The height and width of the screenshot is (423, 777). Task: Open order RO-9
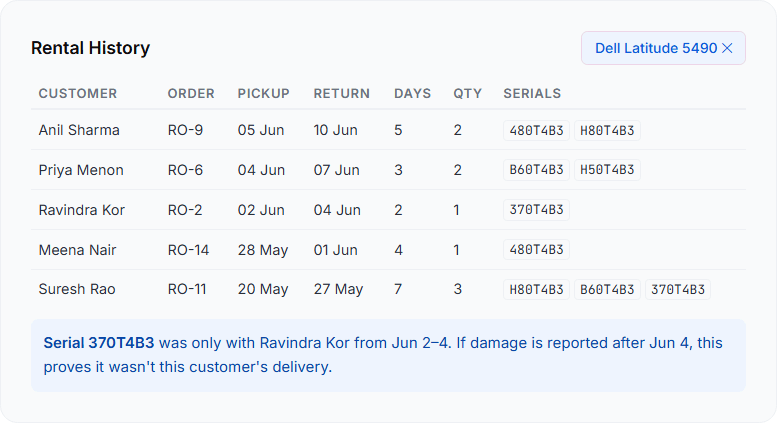coord(185,130)
